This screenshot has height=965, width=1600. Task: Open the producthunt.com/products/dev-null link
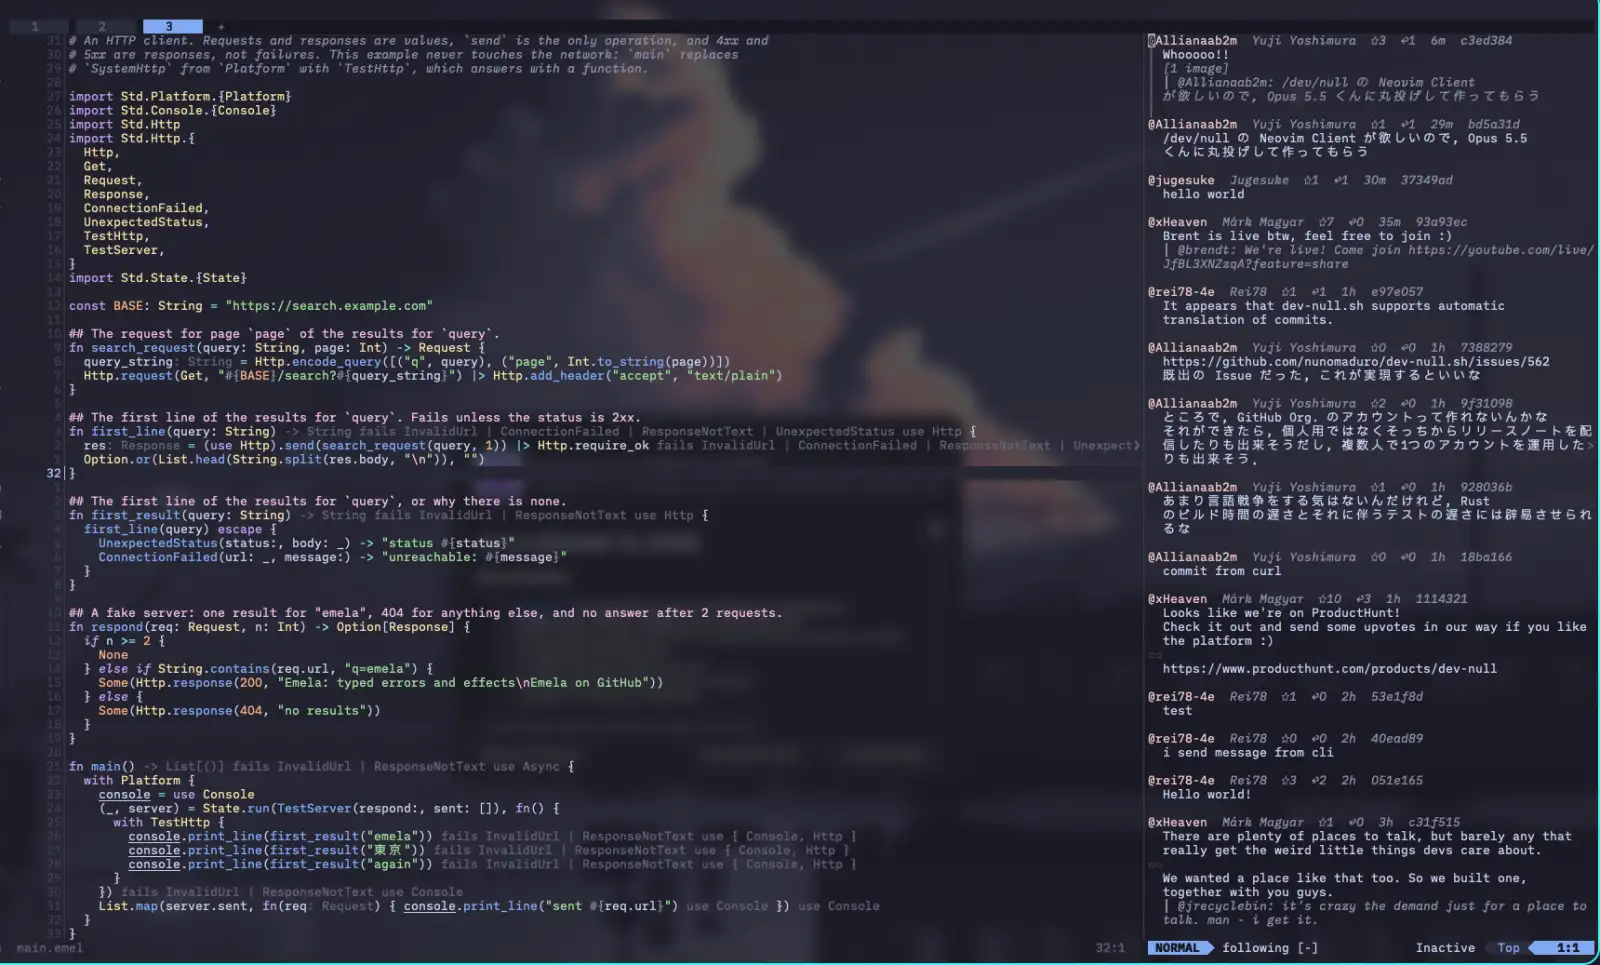click(1329, 669)
